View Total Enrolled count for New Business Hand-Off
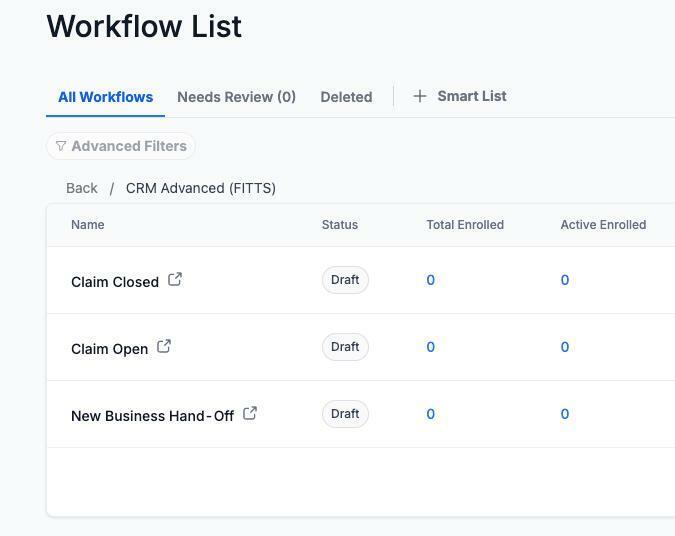The width and height of the screenshot is (675, 536). pos(430,414)
